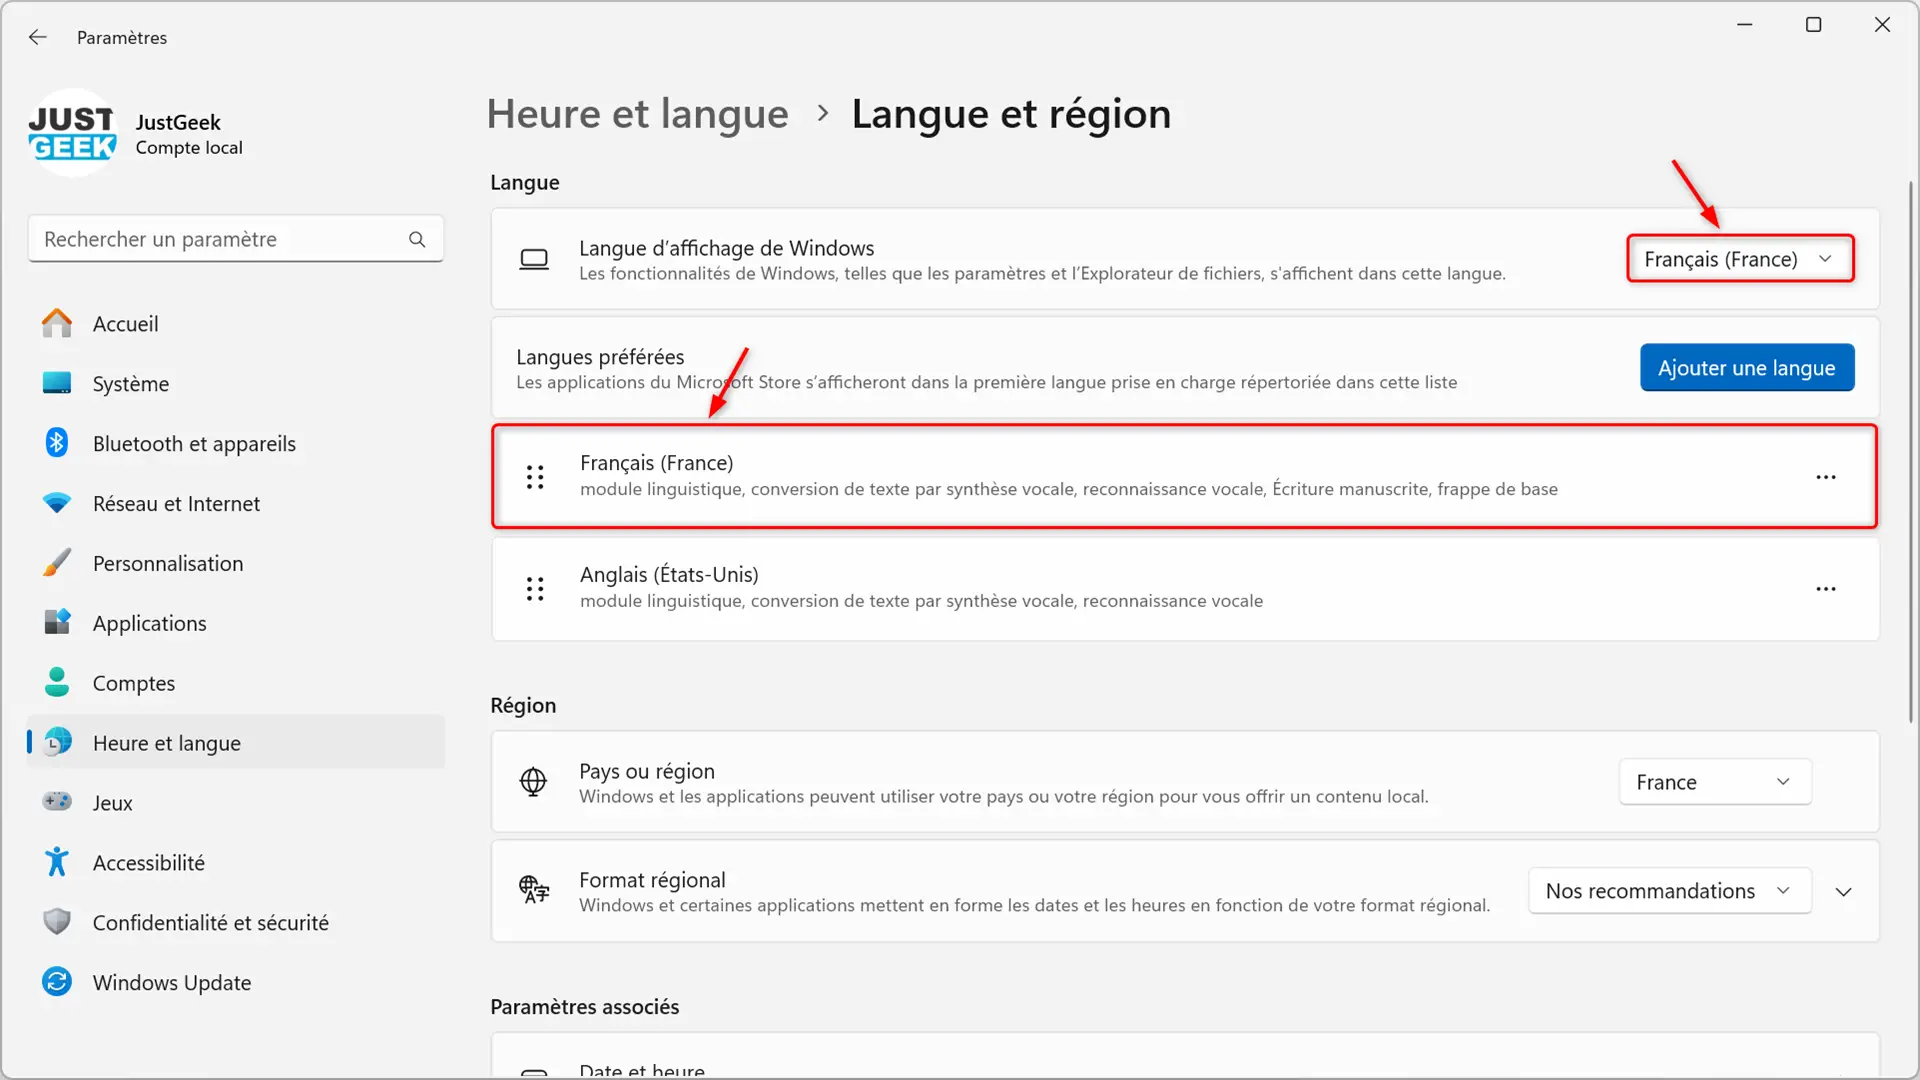The width and height of the screenshot is (1920, 1080).
Task: Focus the Rechercher un paramètre field
Action: coord(220,239)
